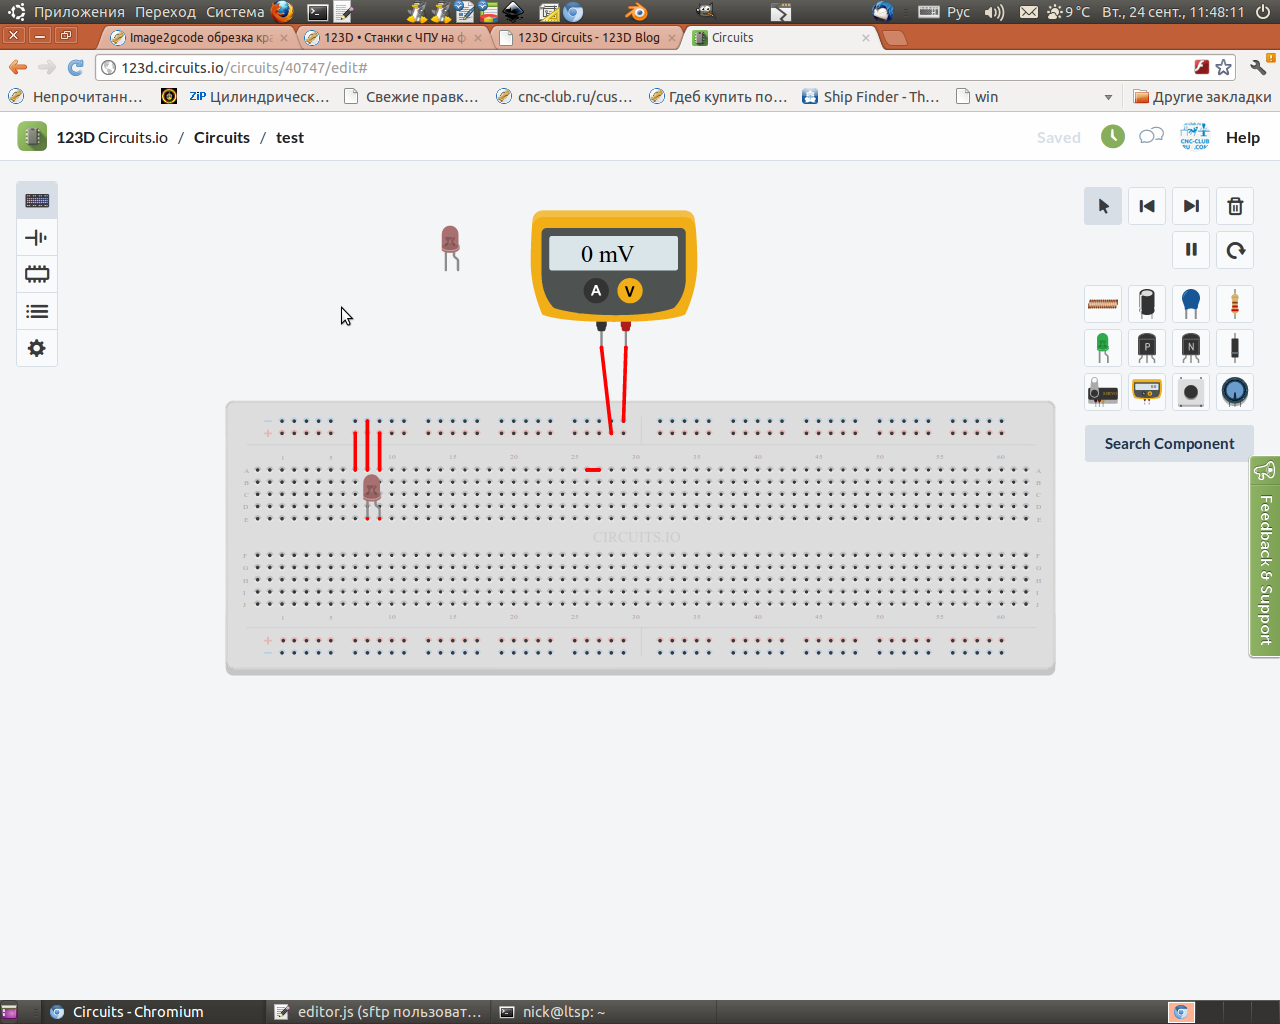Open the Свежие правк... bookmark

(411, 97)
